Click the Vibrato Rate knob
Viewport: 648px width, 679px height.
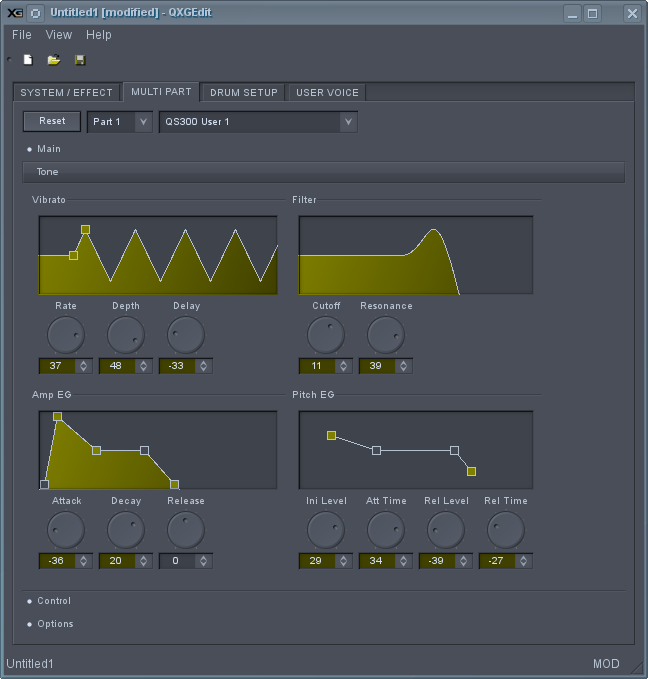pyautogui.click(x=66, y=335)
